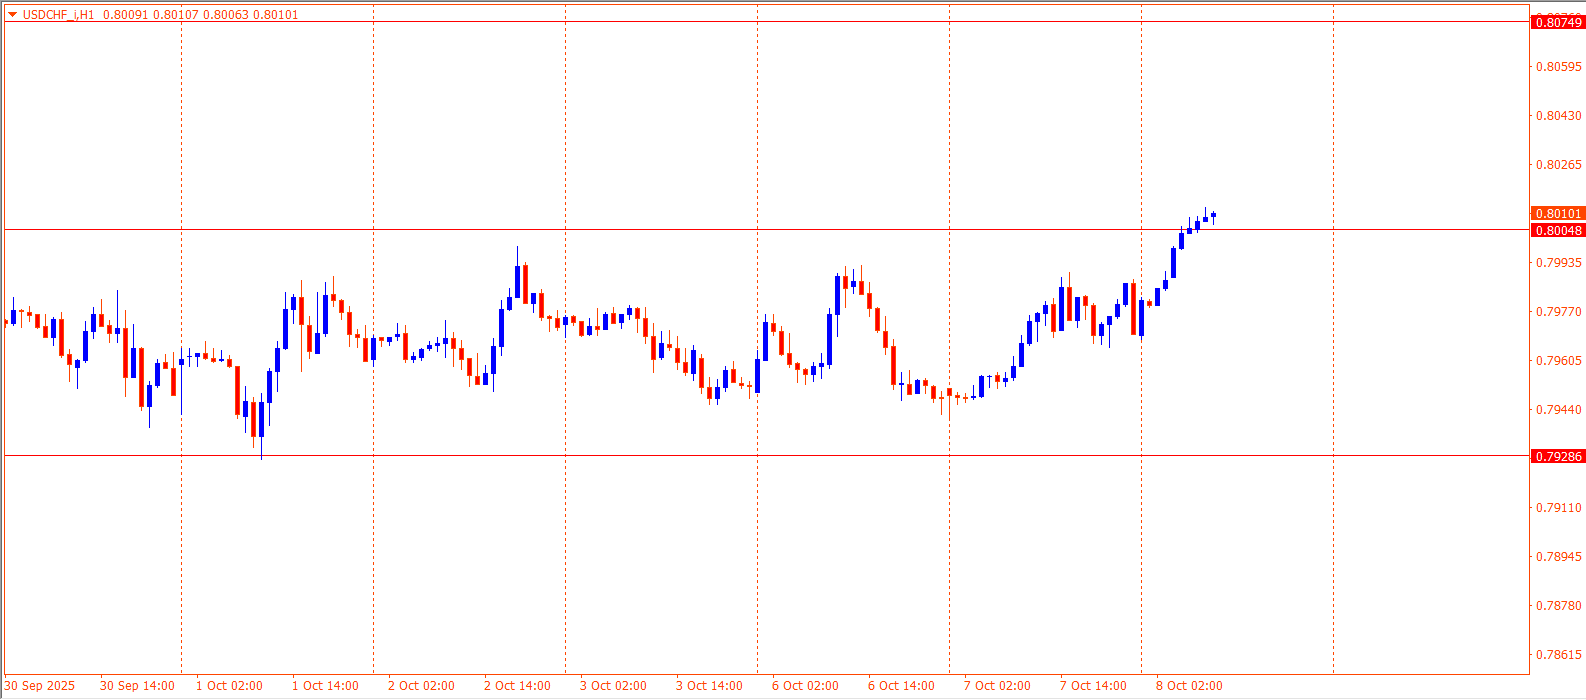Click the 0.79110 price scale value
The image size is (1586, 700).
[x=1558, y=508]
